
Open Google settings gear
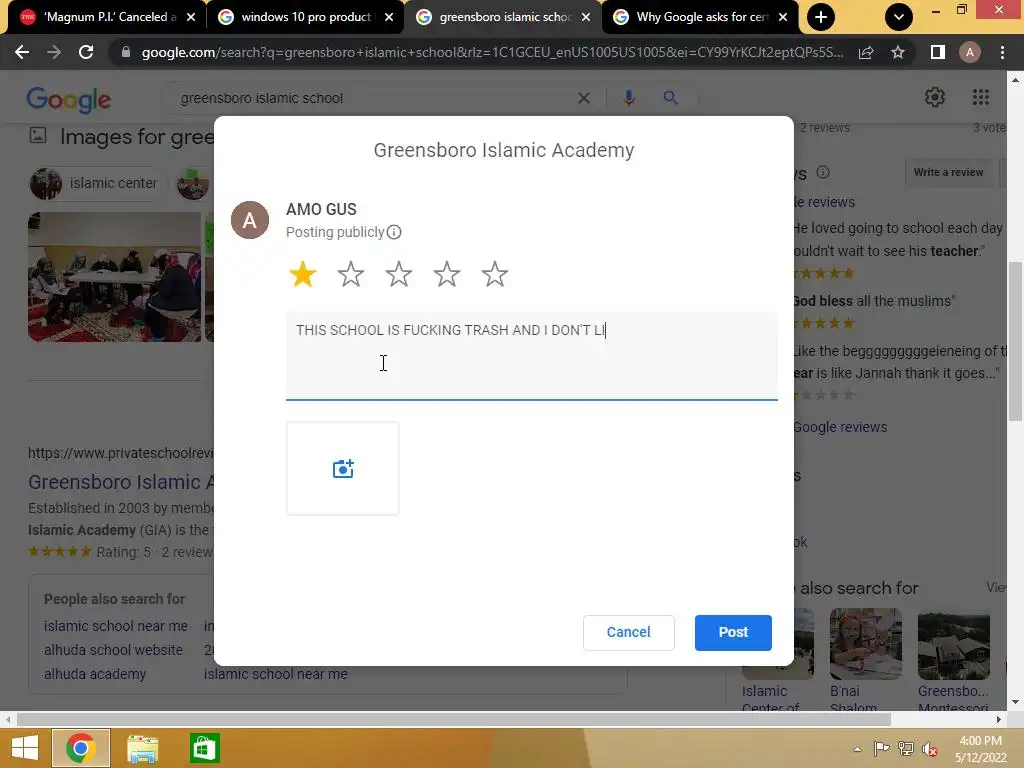click(935, 97)
